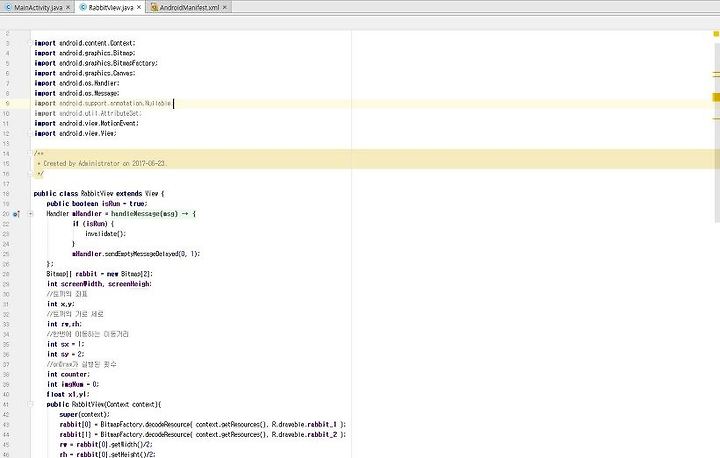This screenshot has width=720, height=458.
Task: Click the class icon on RabbitView.java tab
Action: pyautogui.click(x=83, y=7)
